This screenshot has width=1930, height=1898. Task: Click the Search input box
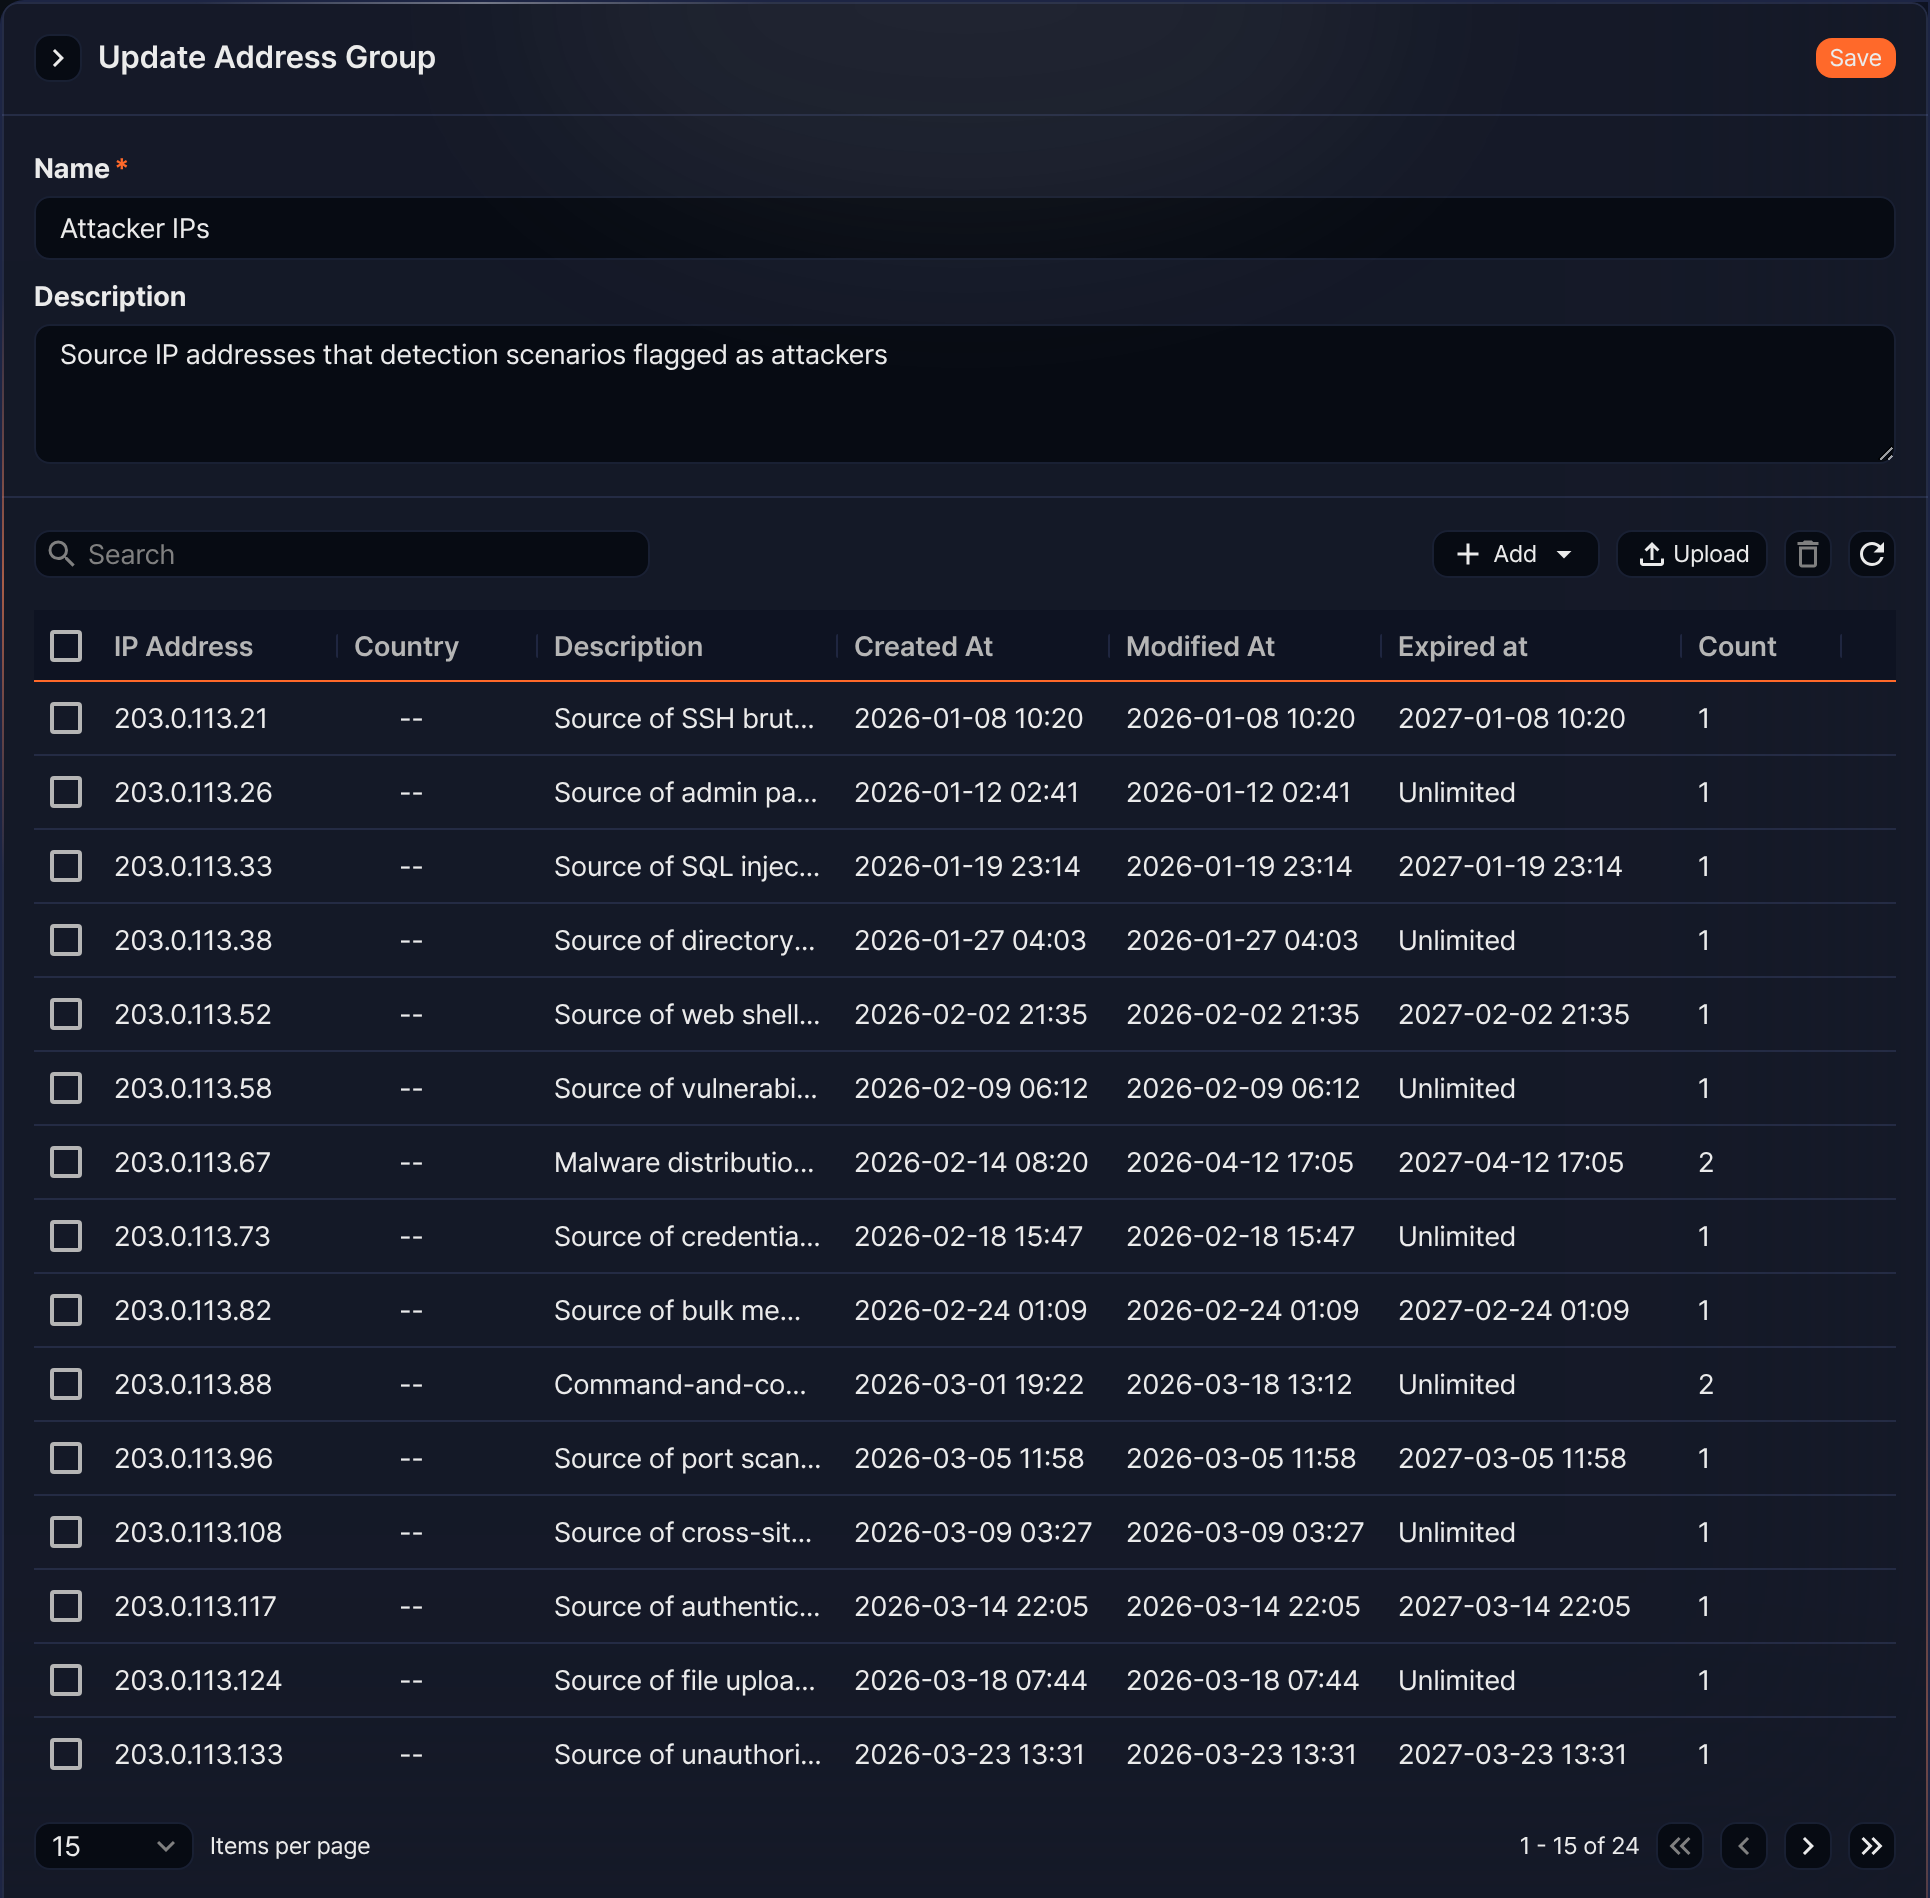pyautogui.click(x=342, y=554)
